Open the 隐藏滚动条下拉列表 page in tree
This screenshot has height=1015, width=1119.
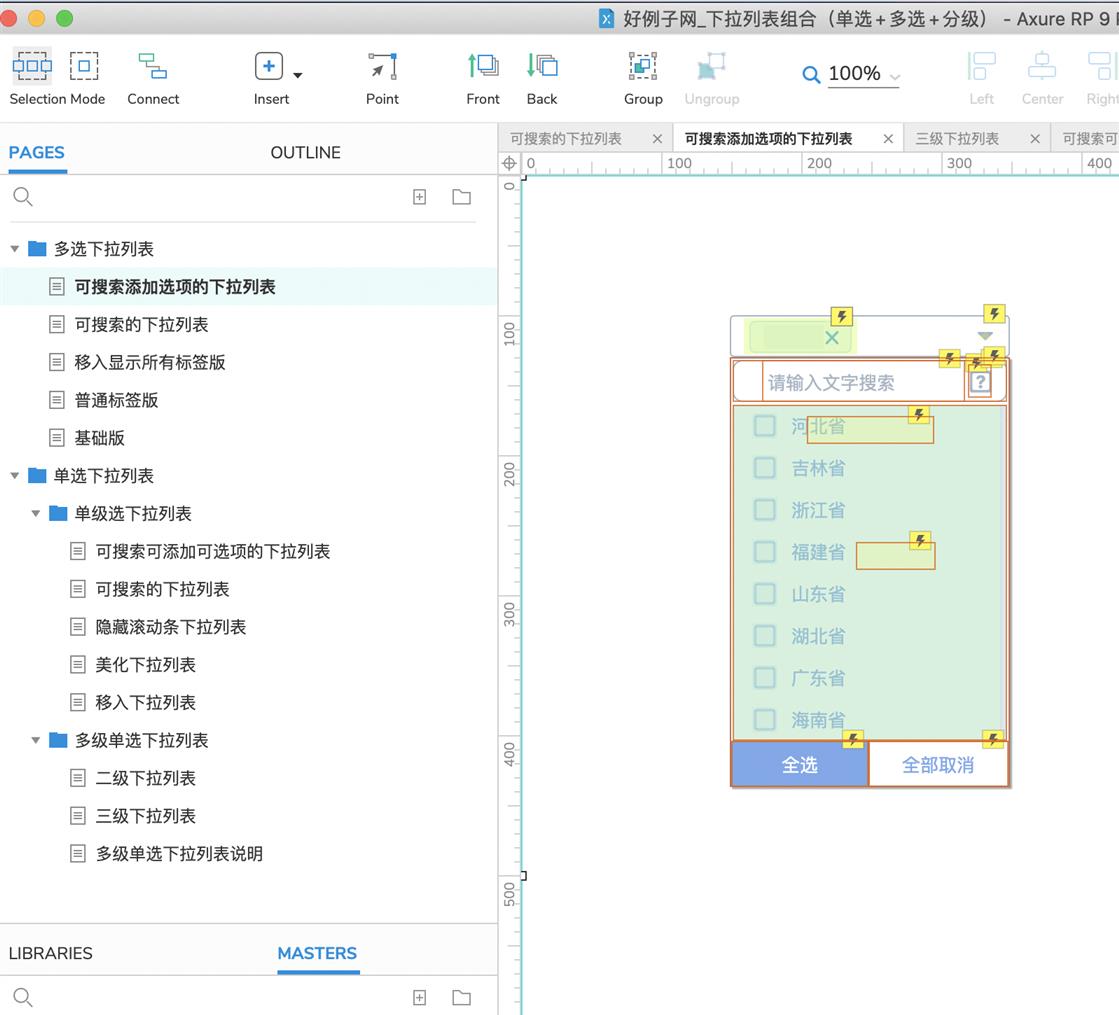pos(170,627)
